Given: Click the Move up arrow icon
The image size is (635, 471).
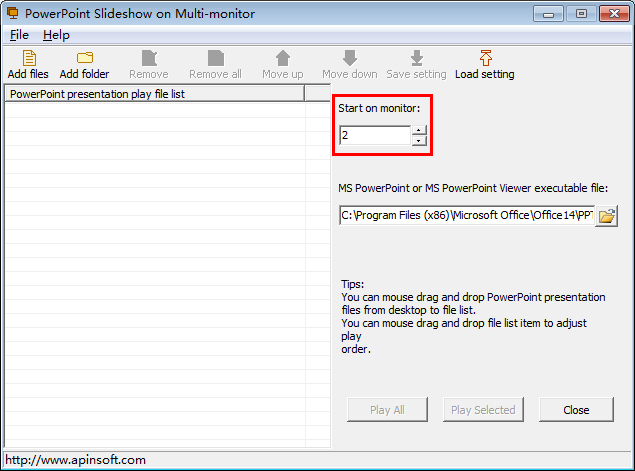Looking at the screenshot, I should tap(283, 58).
